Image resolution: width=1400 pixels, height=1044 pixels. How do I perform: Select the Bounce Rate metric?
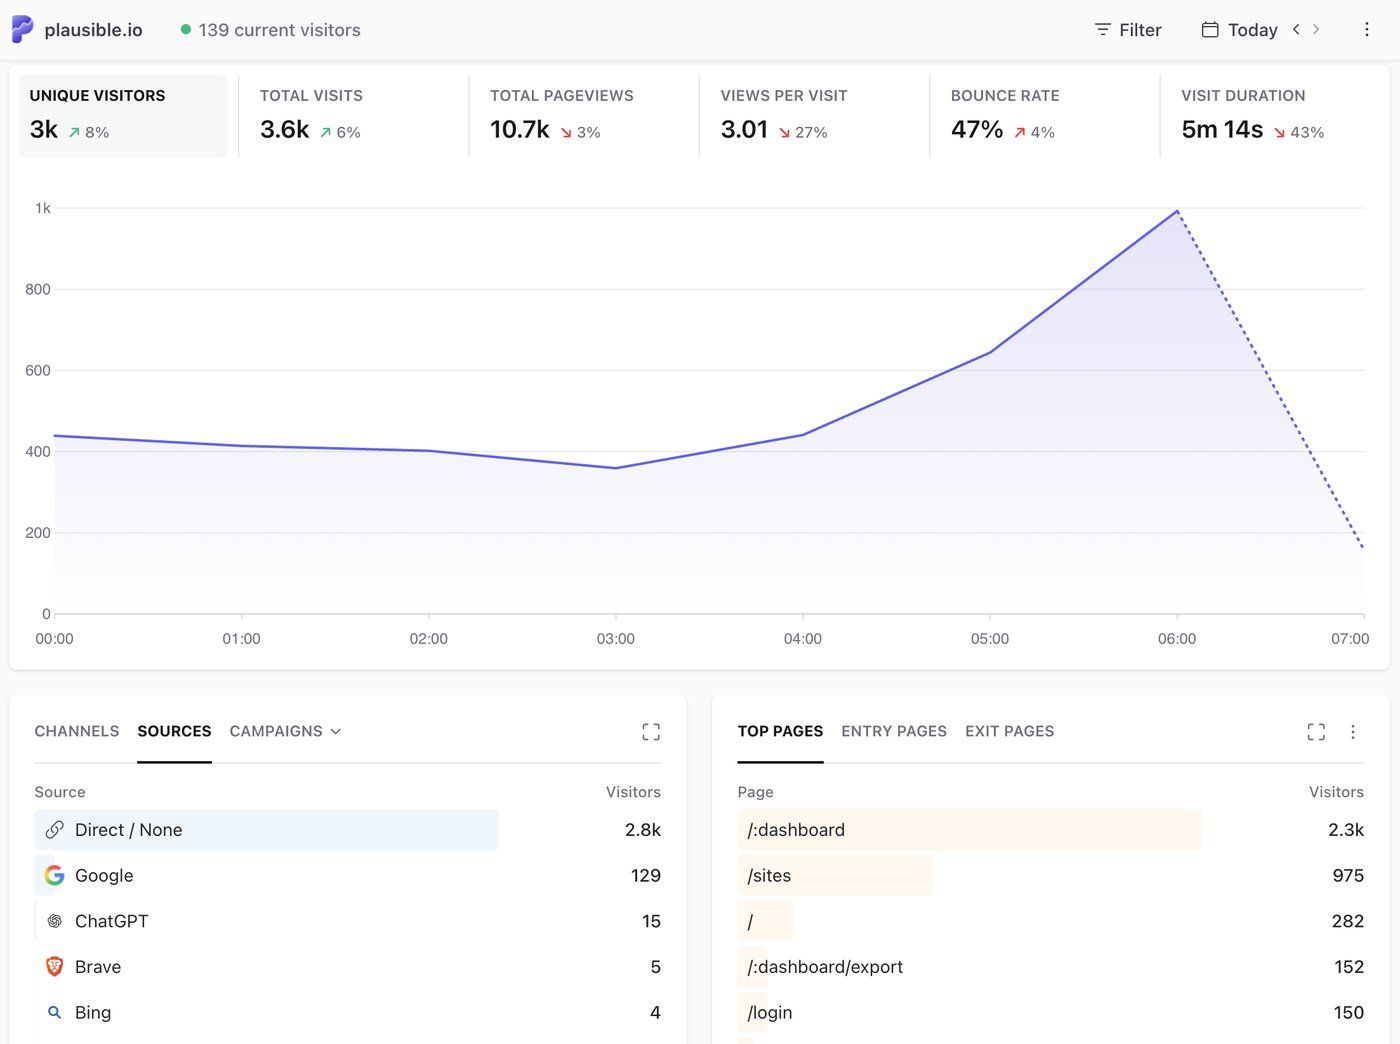tap(1044, 116)
